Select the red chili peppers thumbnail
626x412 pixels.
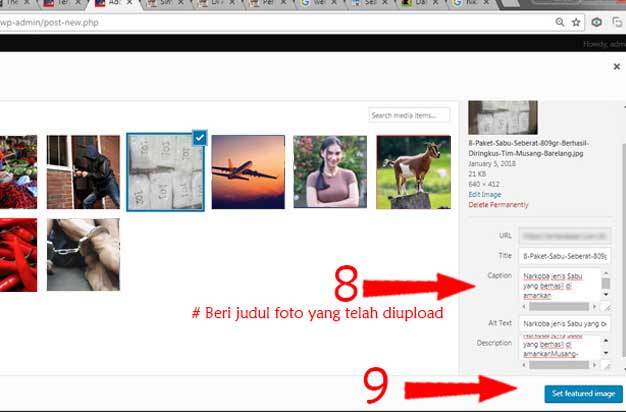pos(18,255)
